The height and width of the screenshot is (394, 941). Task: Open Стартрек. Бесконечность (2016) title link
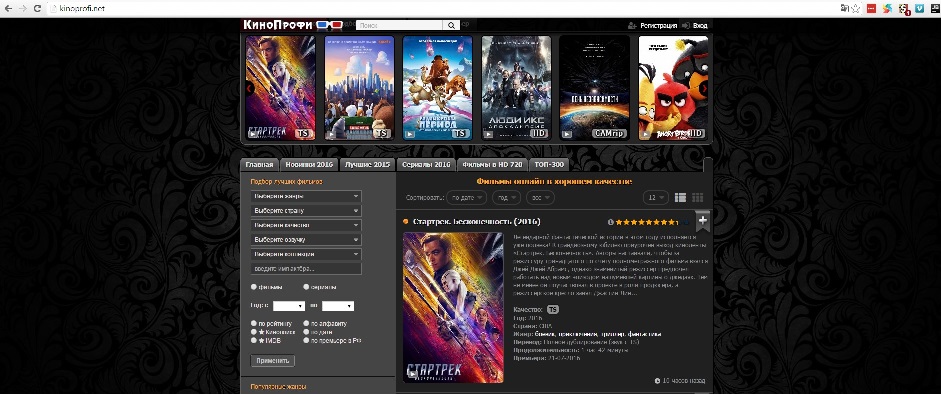tap(477, 221)
